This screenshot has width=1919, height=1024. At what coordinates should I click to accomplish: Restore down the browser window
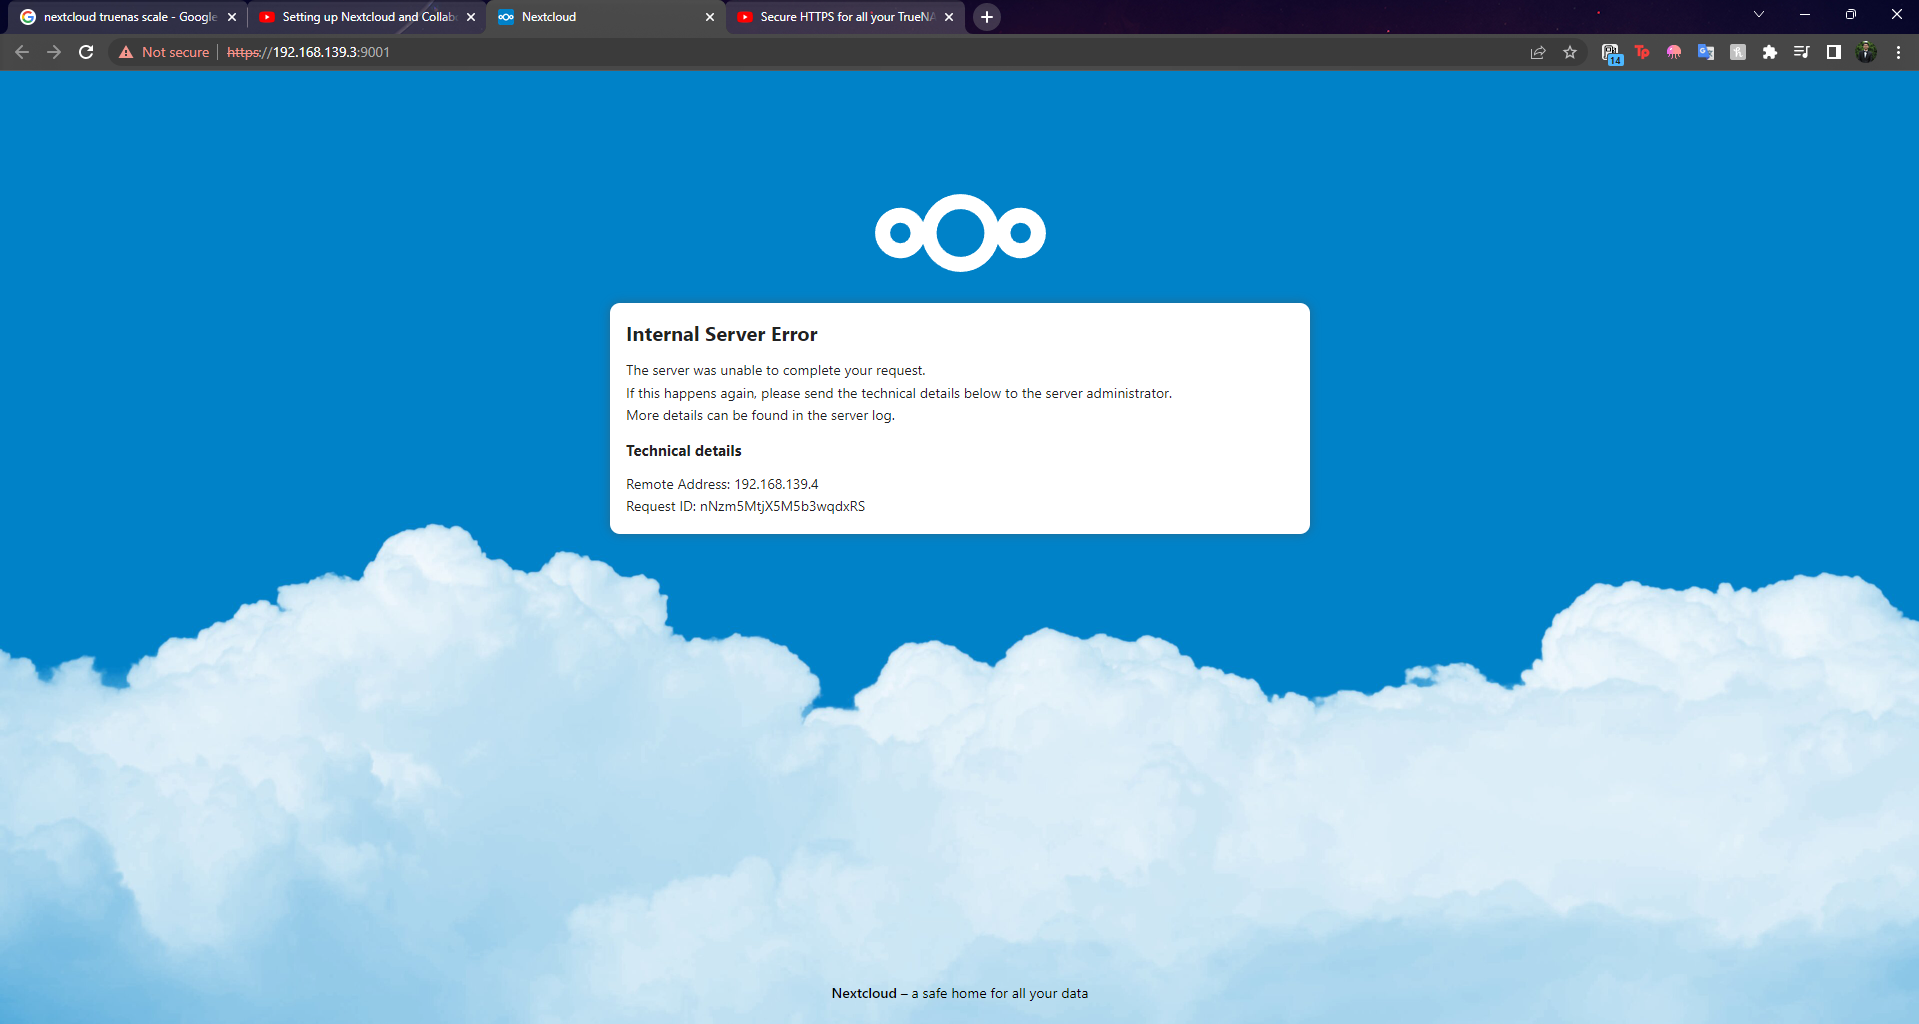[1851, 15]
